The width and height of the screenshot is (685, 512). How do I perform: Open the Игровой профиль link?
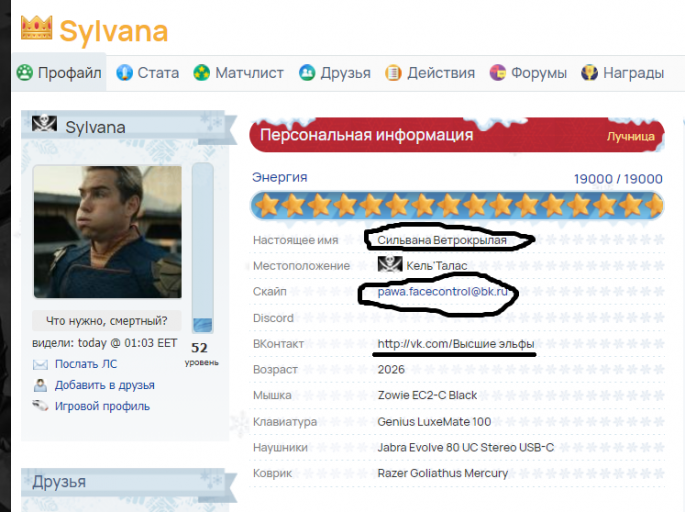coord(102,406)
